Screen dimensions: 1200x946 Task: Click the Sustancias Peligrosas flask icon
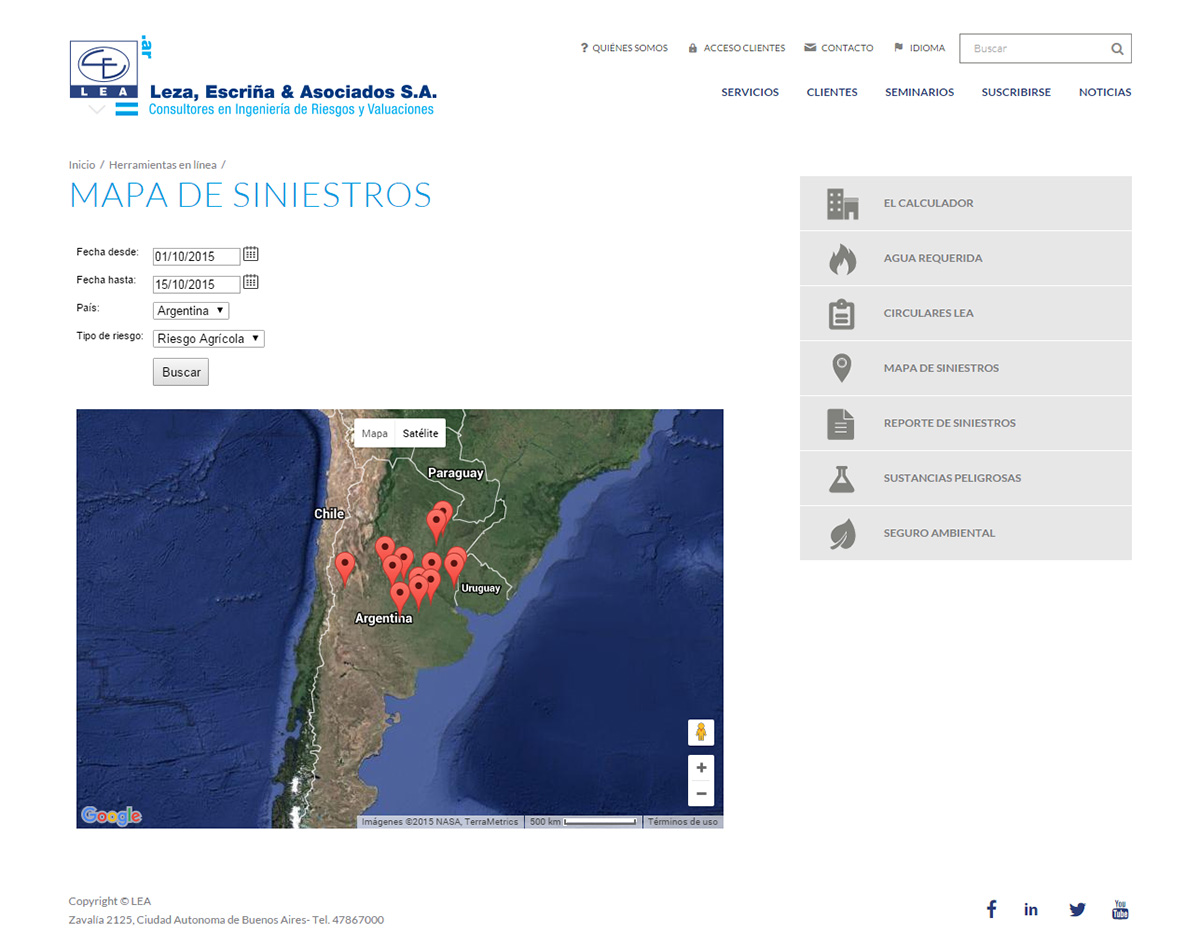(x=842, y=478)
